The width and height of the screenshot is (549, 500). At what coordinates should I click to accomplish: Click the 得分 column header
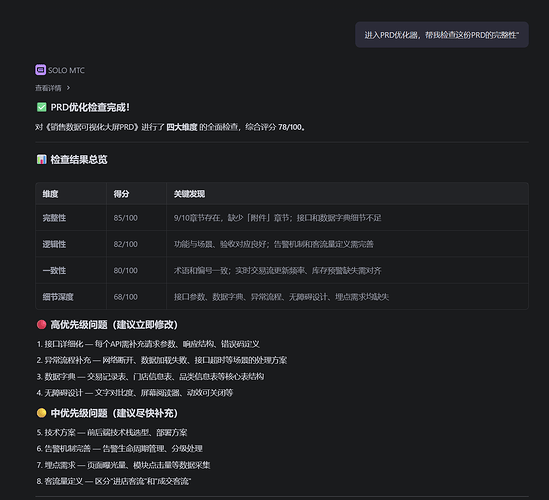click(x=121, y=194)
